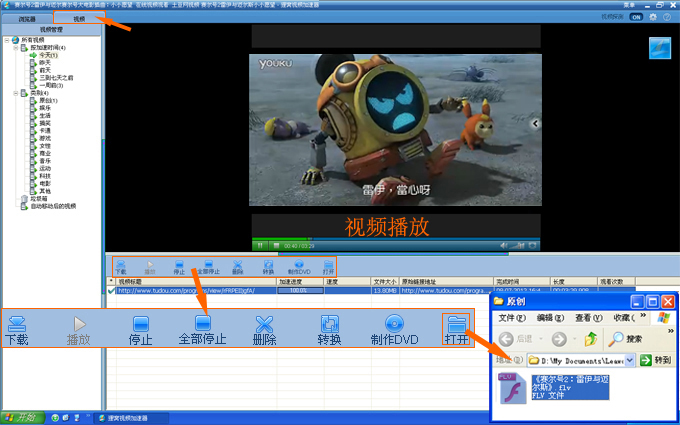
Task: Open the address dropdown in the 原创 window
Action: [630, 360]
